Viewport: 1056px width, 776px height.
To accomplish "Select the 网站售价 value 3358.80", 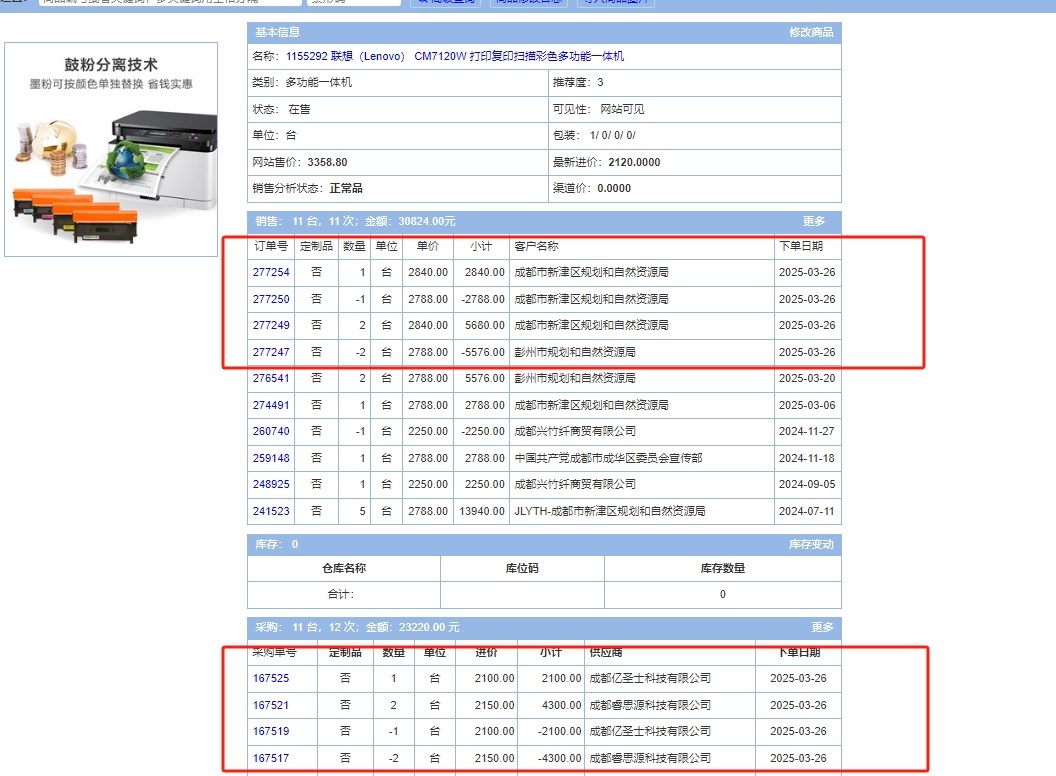I will (x=327, y=162).
